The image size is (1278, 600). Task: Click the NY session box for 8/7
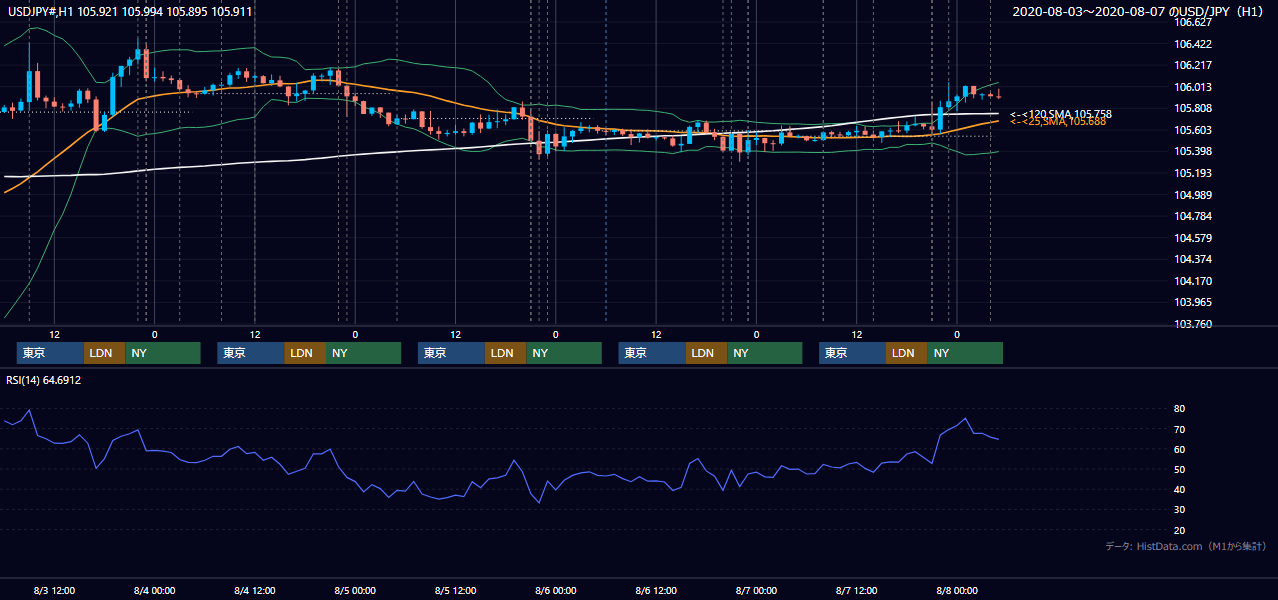coord(965,353)
